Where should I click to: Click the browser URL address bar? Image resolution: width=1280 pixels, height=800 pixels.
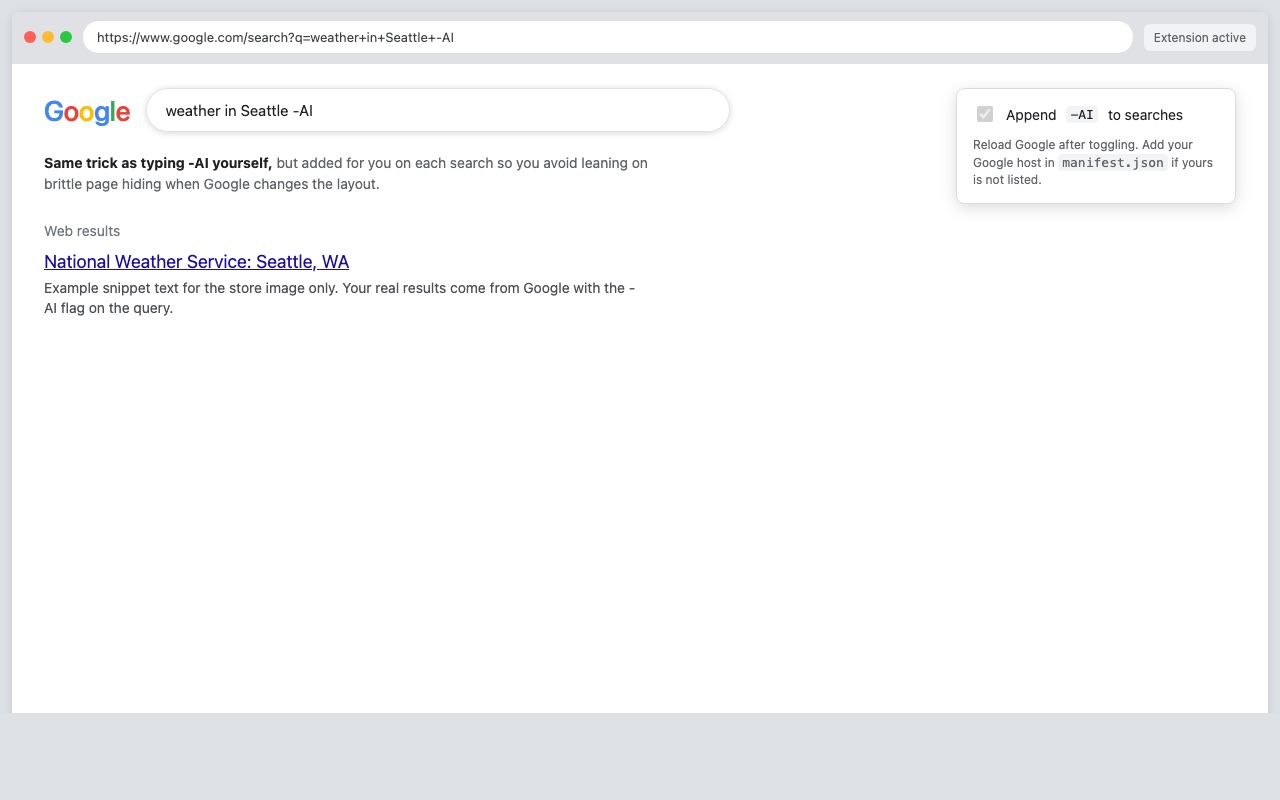[x=608, y=37]
